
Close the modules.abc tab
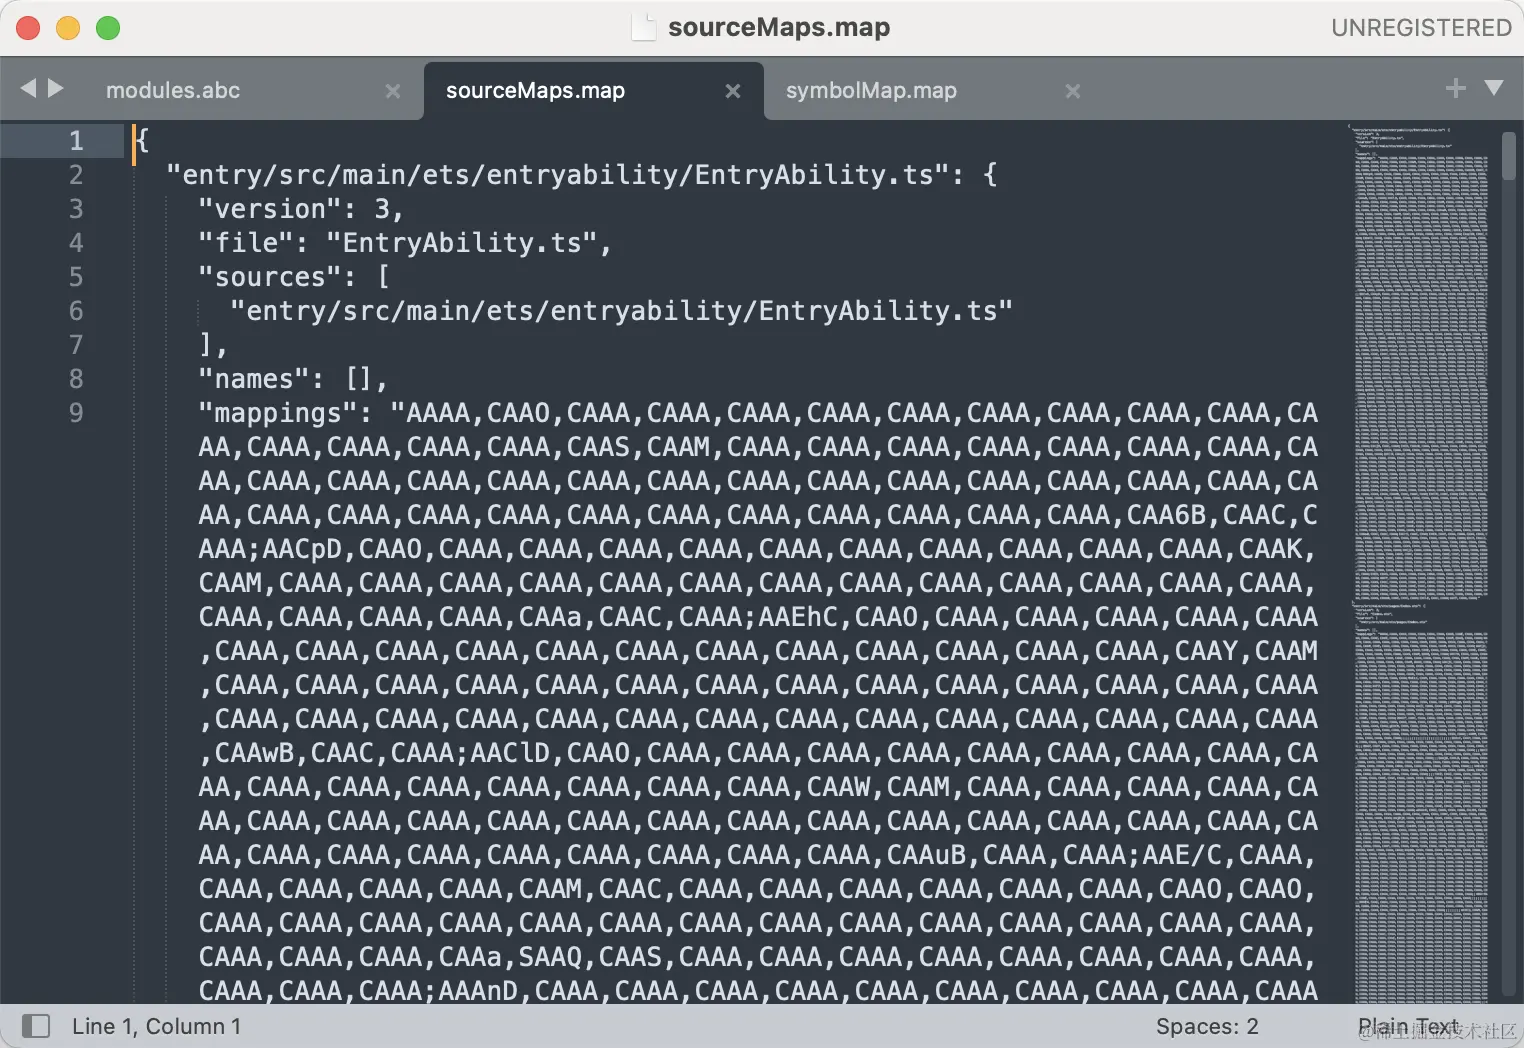(393, 91)
